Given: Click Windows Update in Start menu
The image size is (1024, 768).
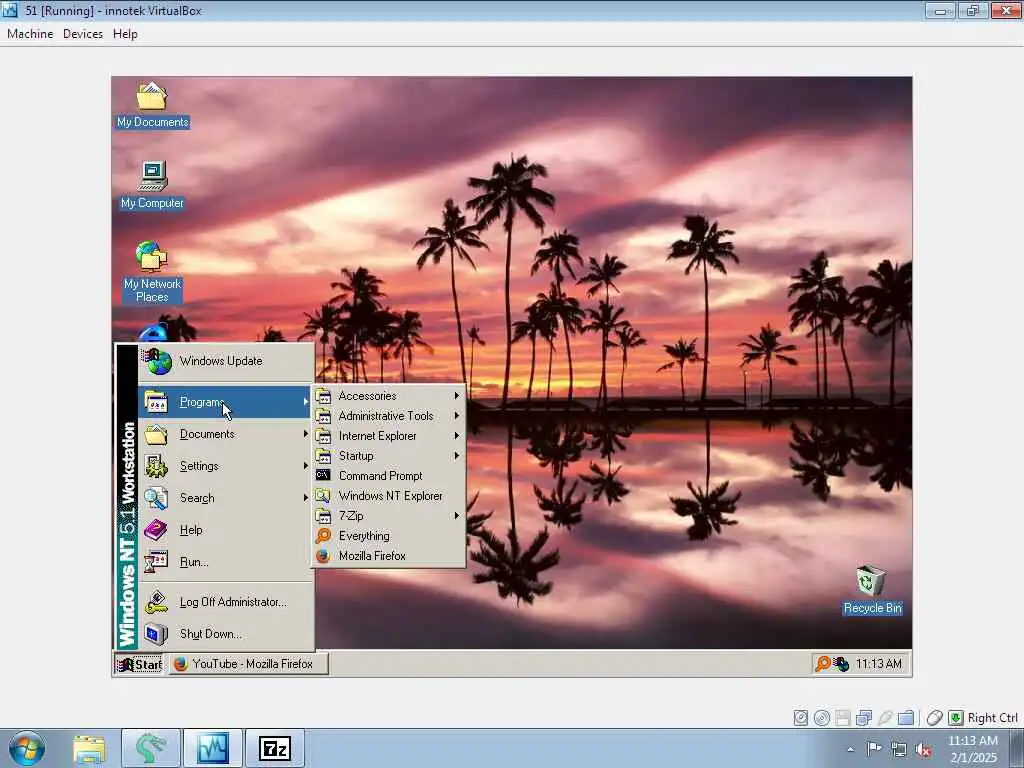Looking at the screenshot, I should pos(226,361).
